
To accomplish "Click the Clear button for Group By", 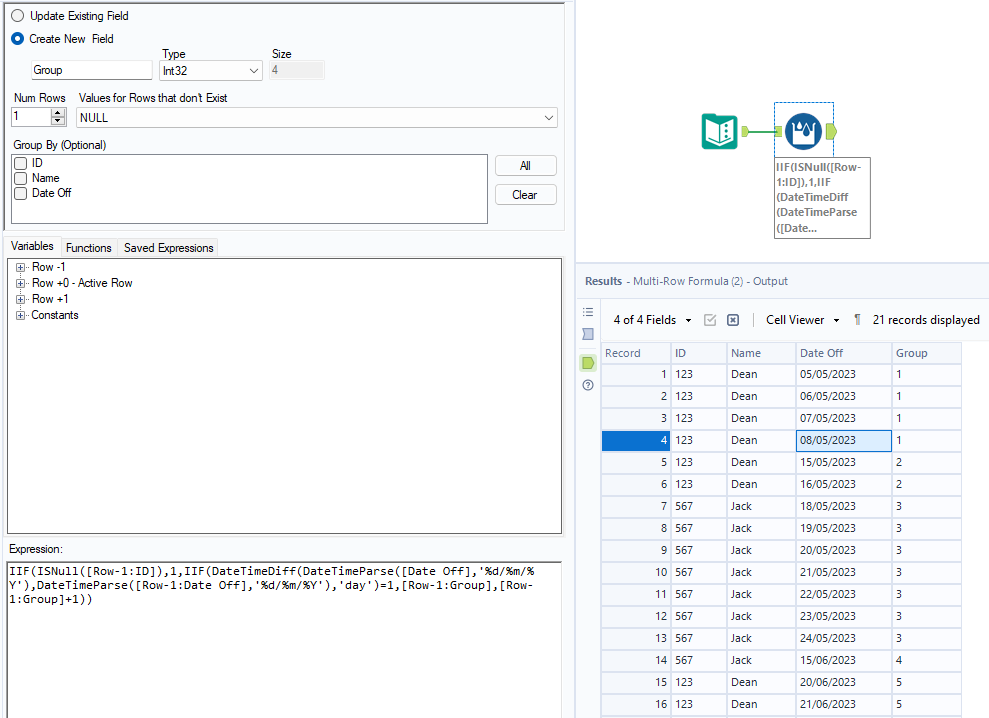I will [x=525, y=195].
